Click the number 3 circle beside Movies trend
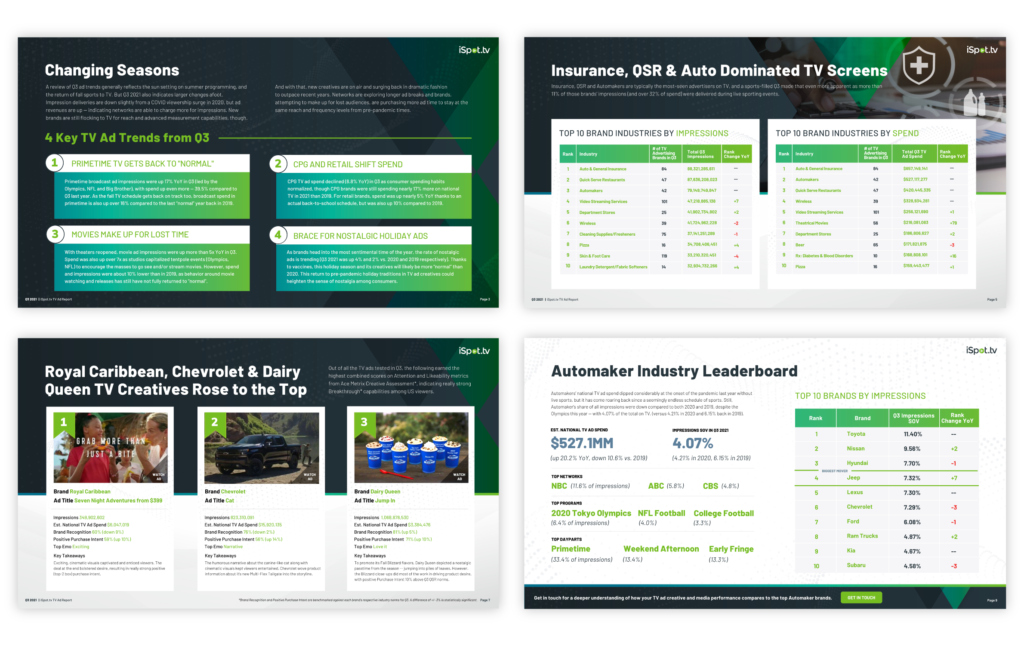 (x=55, y=234)
